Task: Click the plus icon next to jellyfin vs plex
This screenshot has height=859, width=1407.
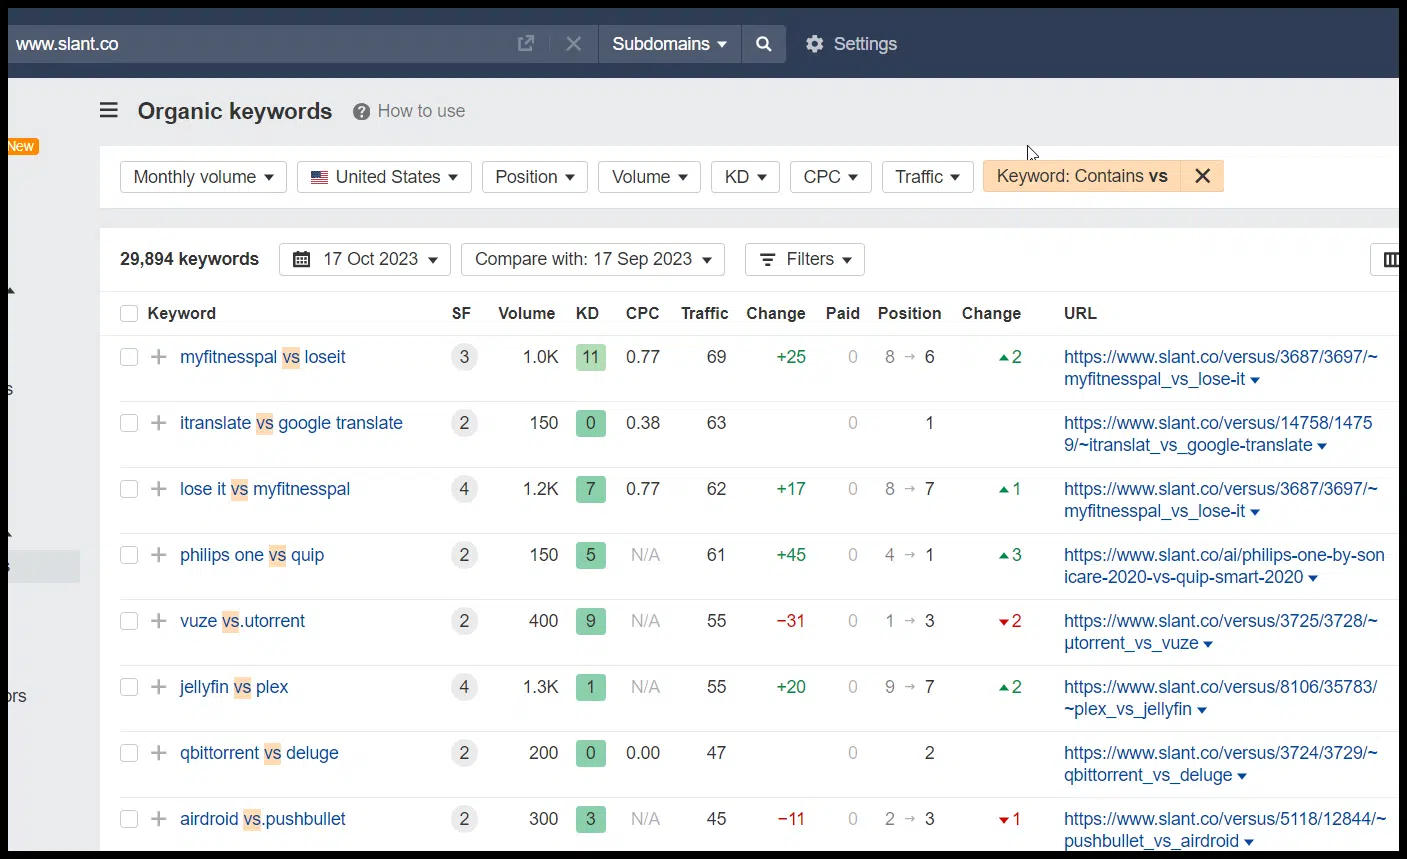Action: pos(158,687)
